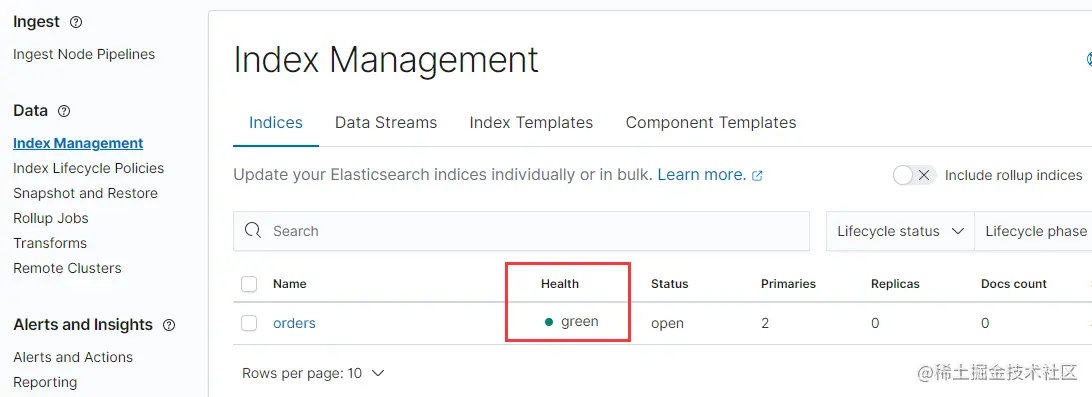Check the select-all checkbox in table header

click(249, 284)
